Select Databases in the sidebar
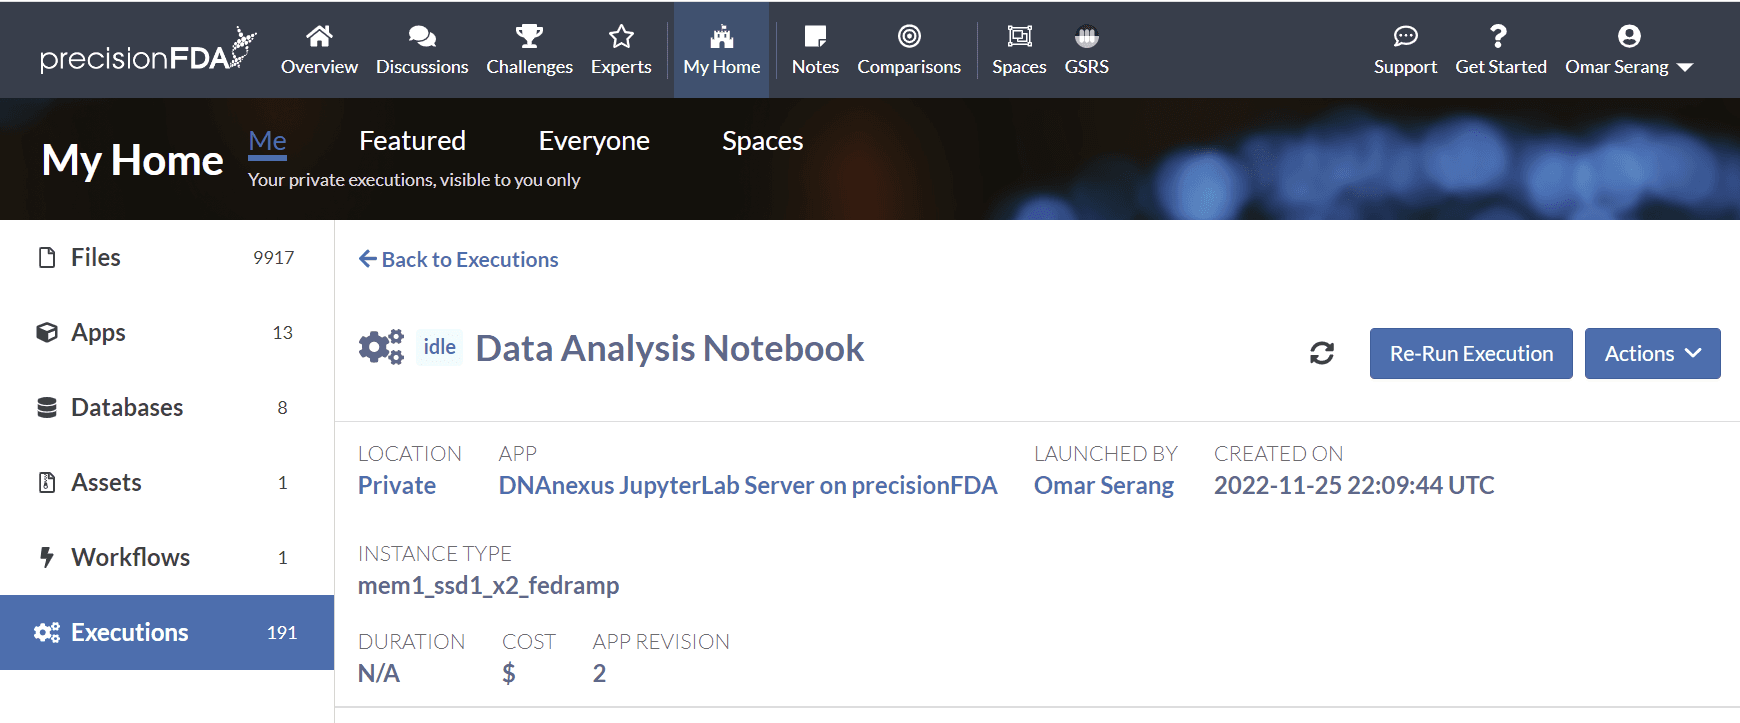 127,408
